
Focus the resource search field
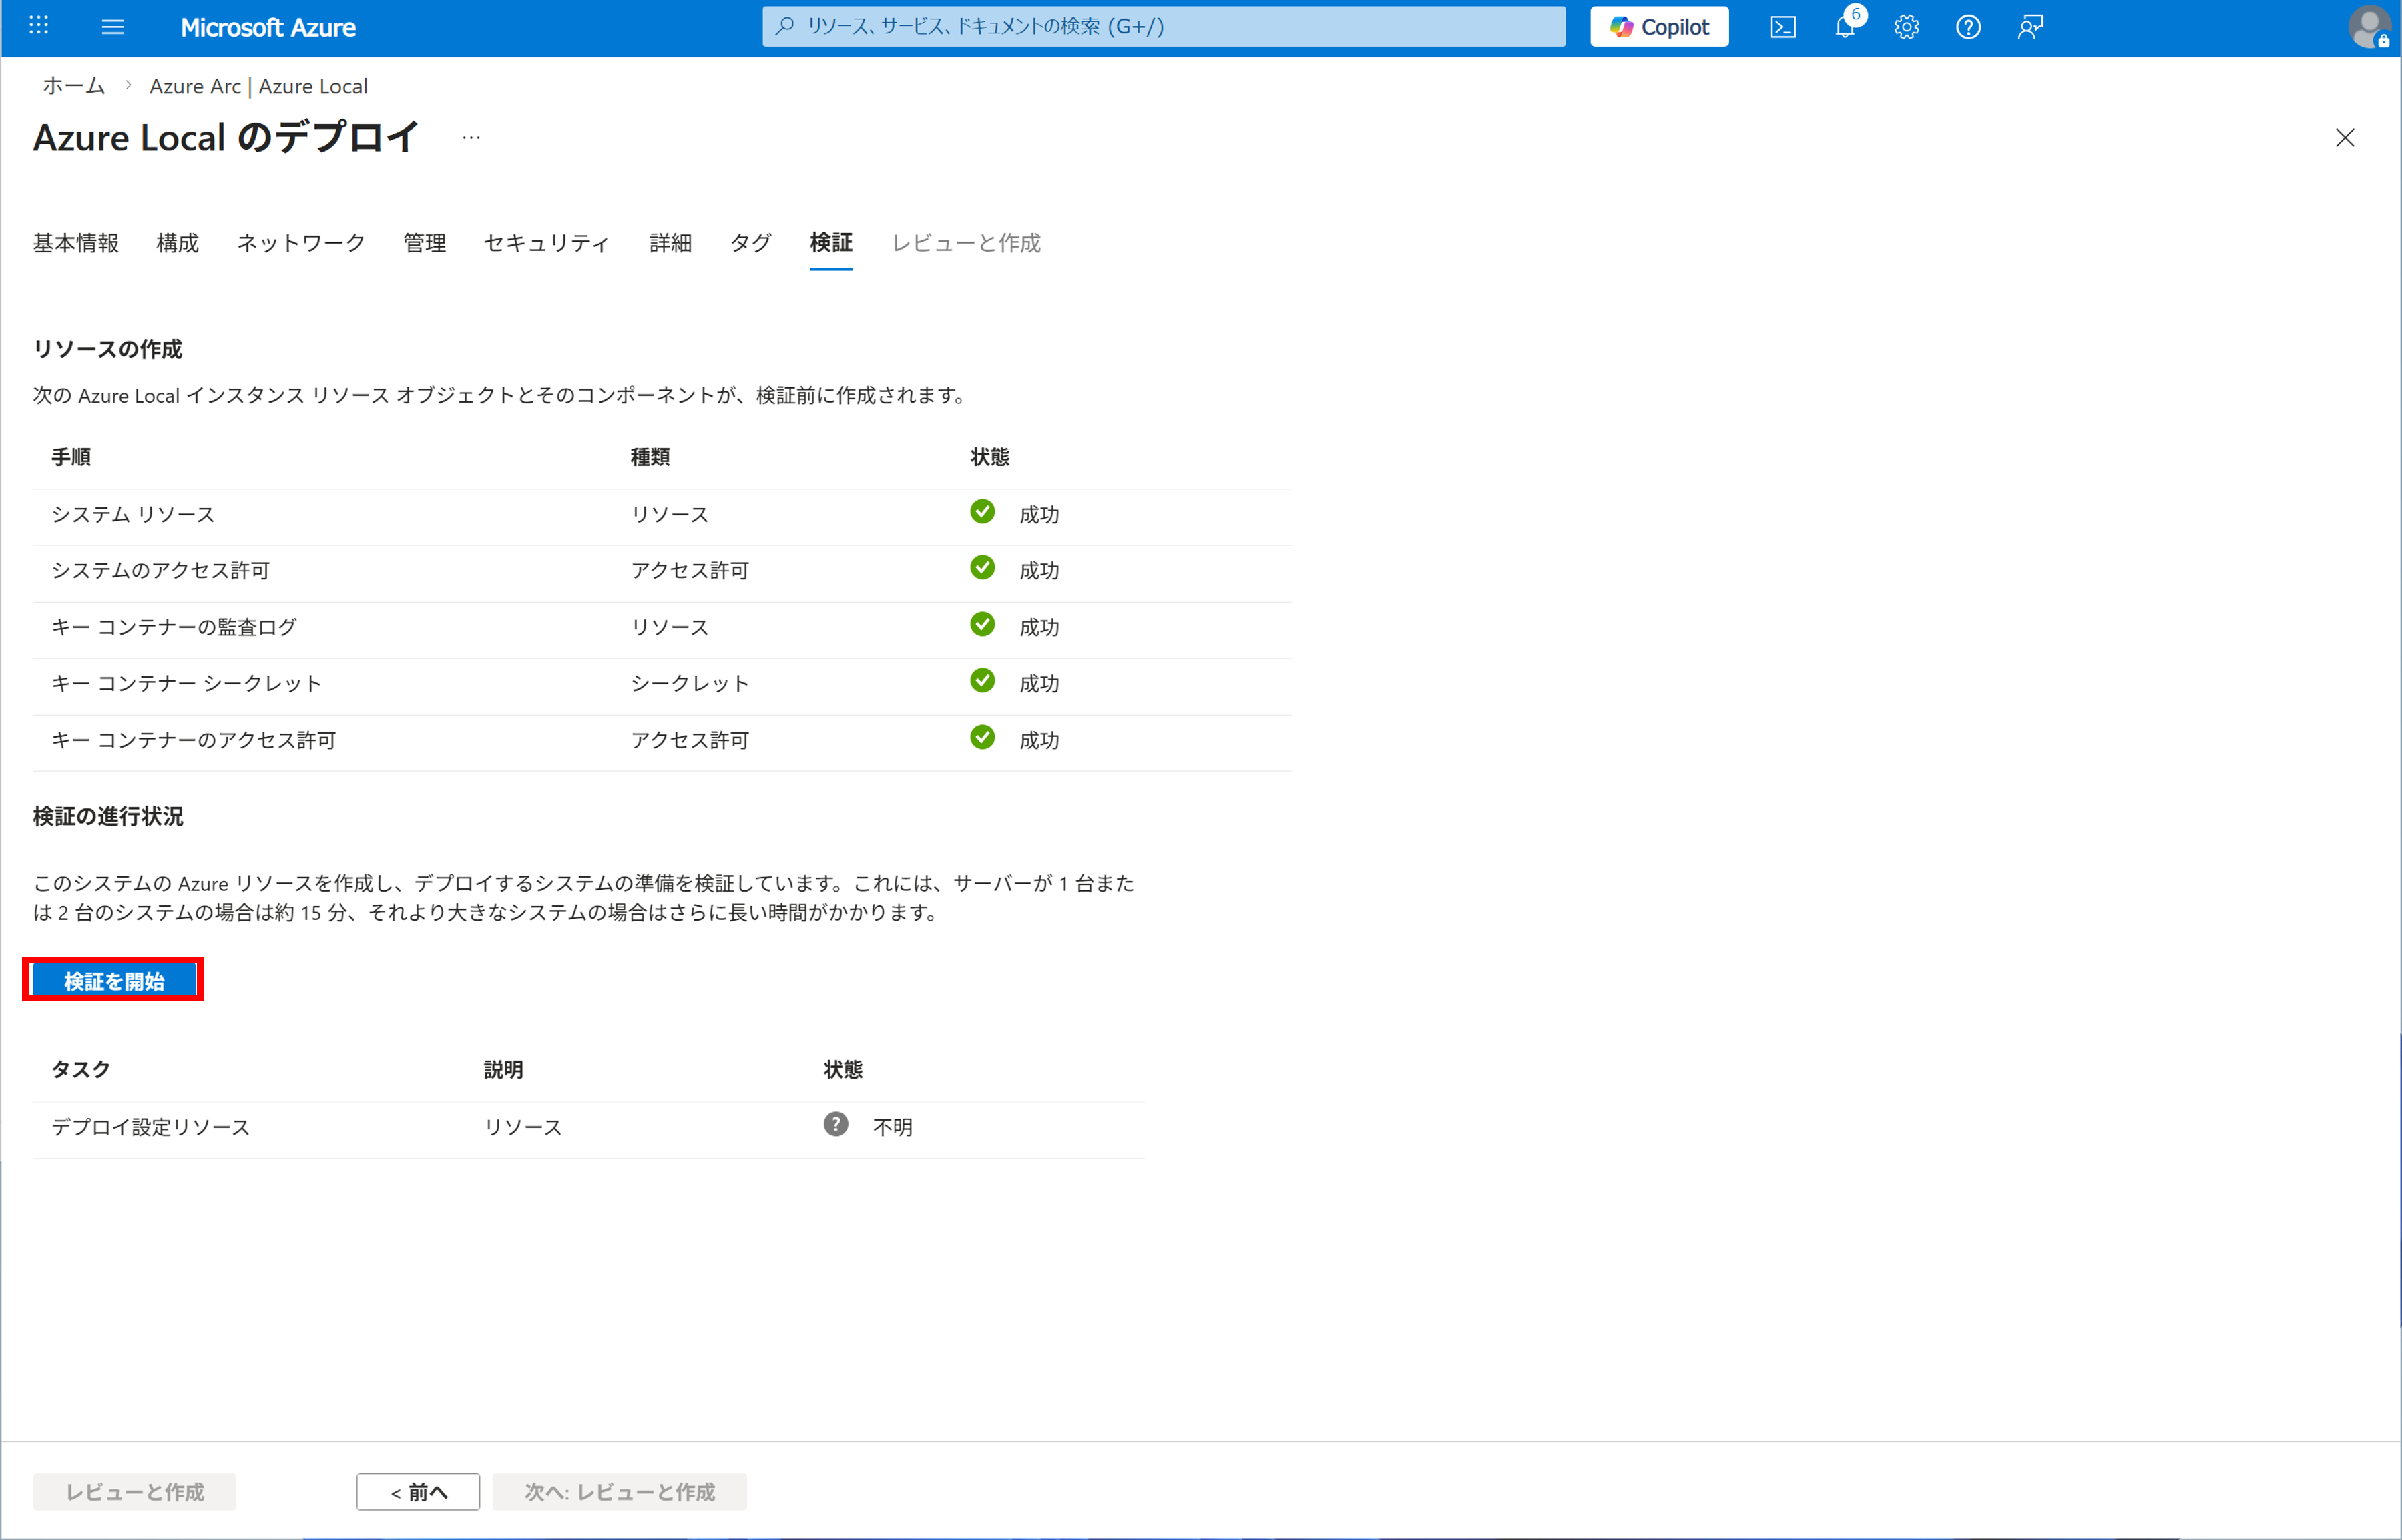[1164, 27]
